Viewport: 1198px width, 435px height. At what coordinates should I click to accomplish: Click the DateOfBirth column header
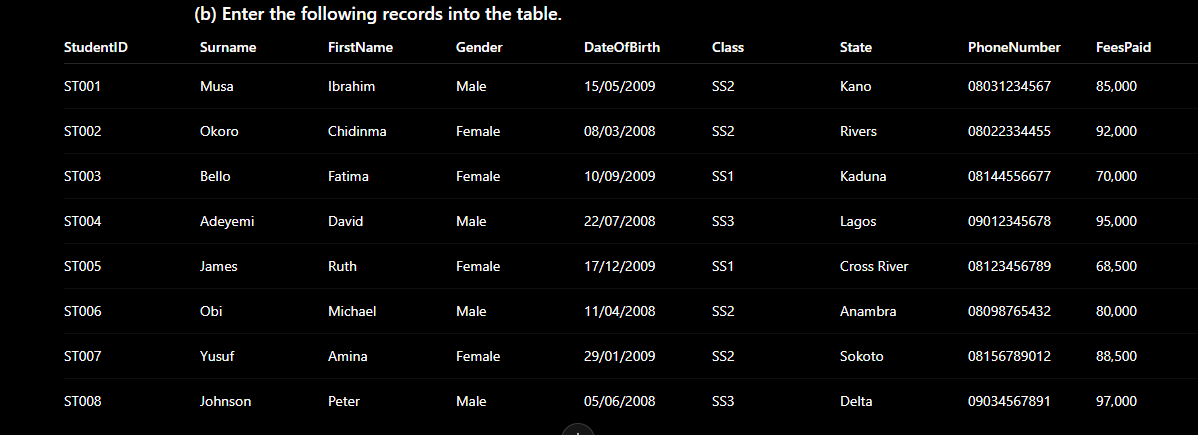click(622, 47)
